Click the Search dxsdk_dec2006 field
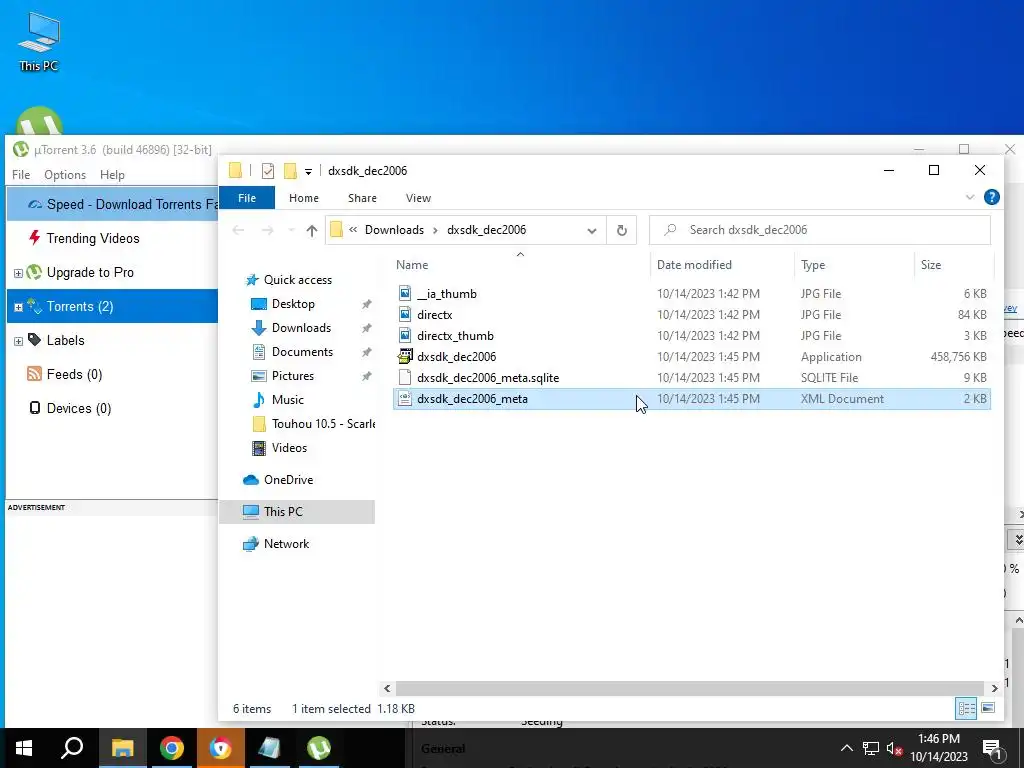Screen dimensions: 1024x768 point(820,230)
